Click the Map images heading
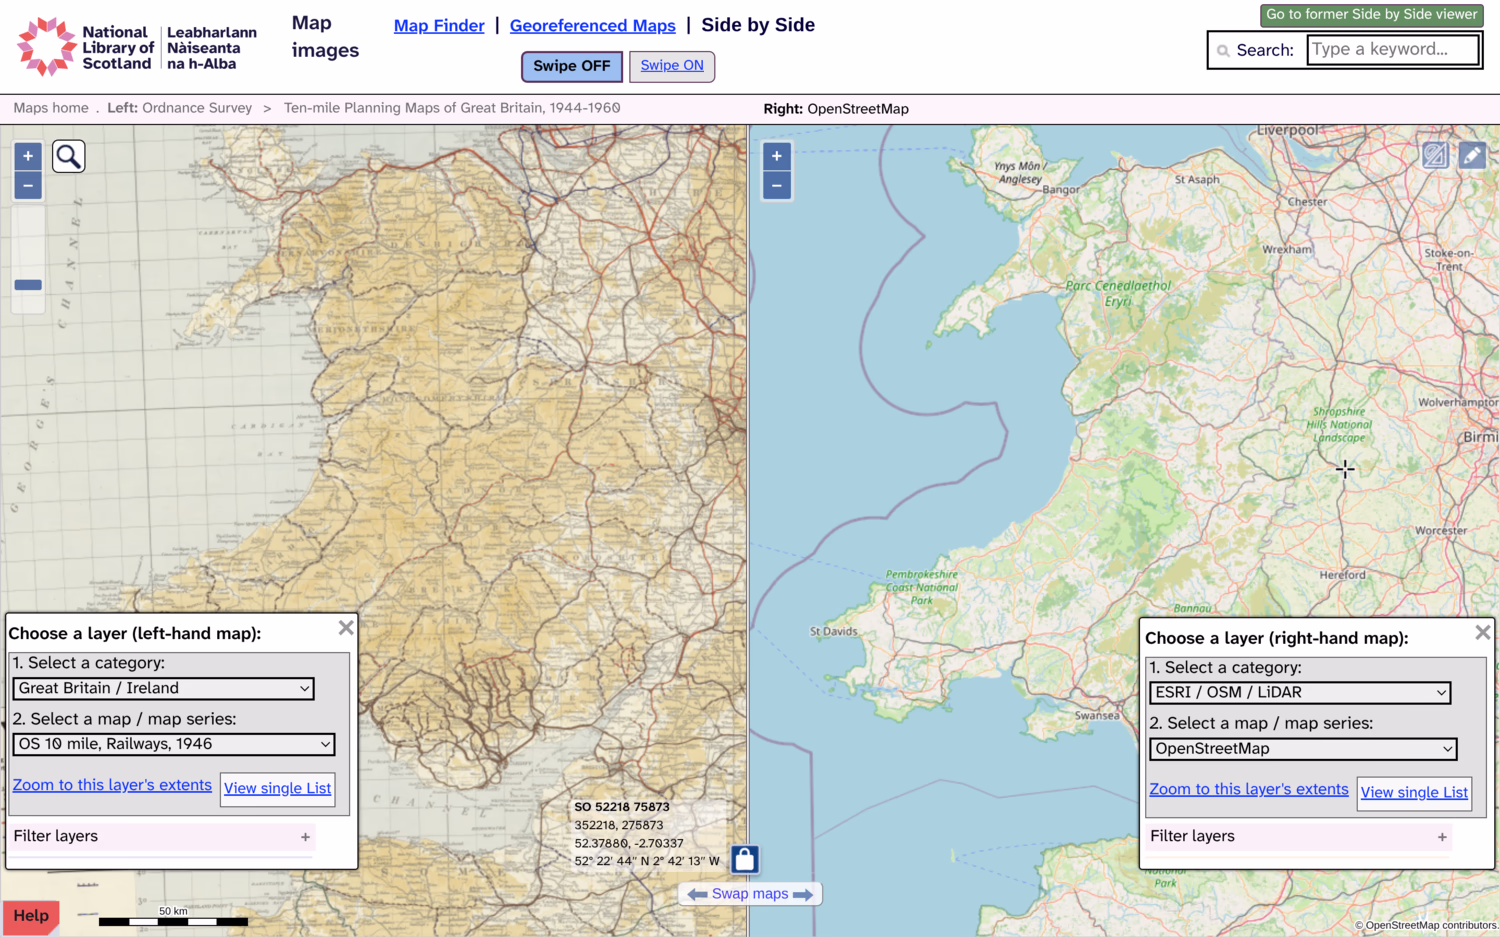The width and height of the screenshot is (1500, 937). 325,37
